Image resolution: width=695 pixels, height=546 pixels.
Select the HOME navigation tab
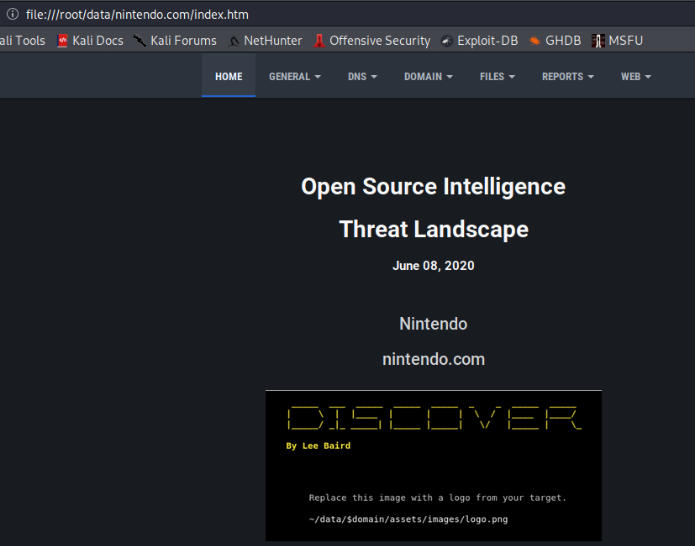tap(229, 76)
